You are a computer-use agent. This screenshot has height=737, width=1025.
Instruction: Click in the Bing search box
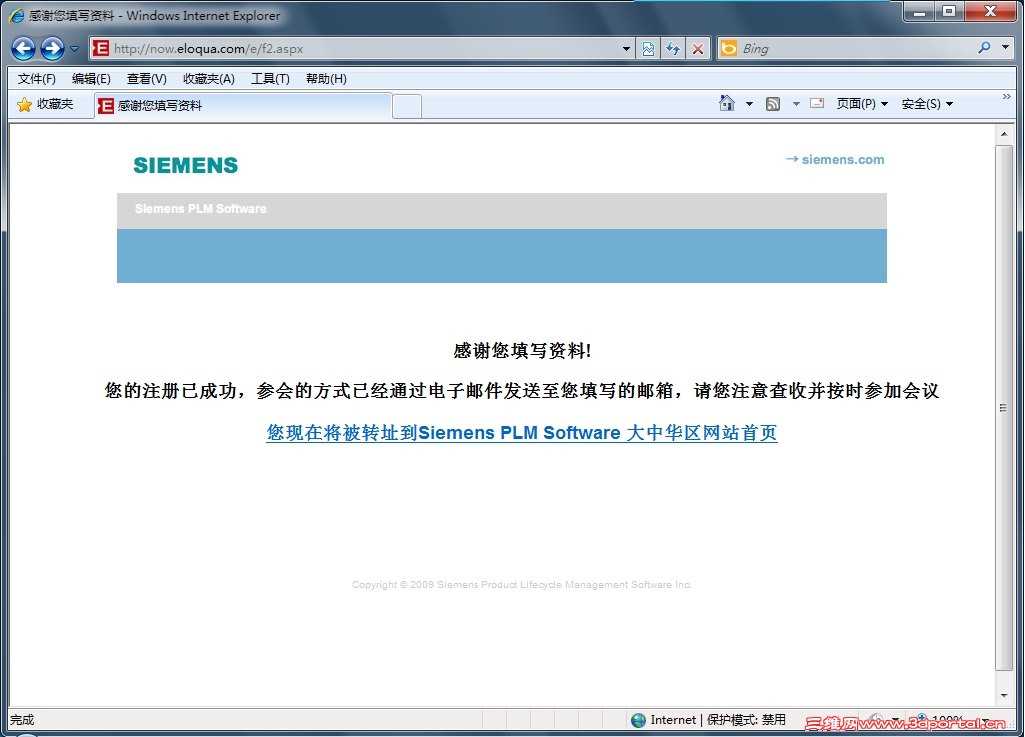pyautogui.click(x=856, y=48)
